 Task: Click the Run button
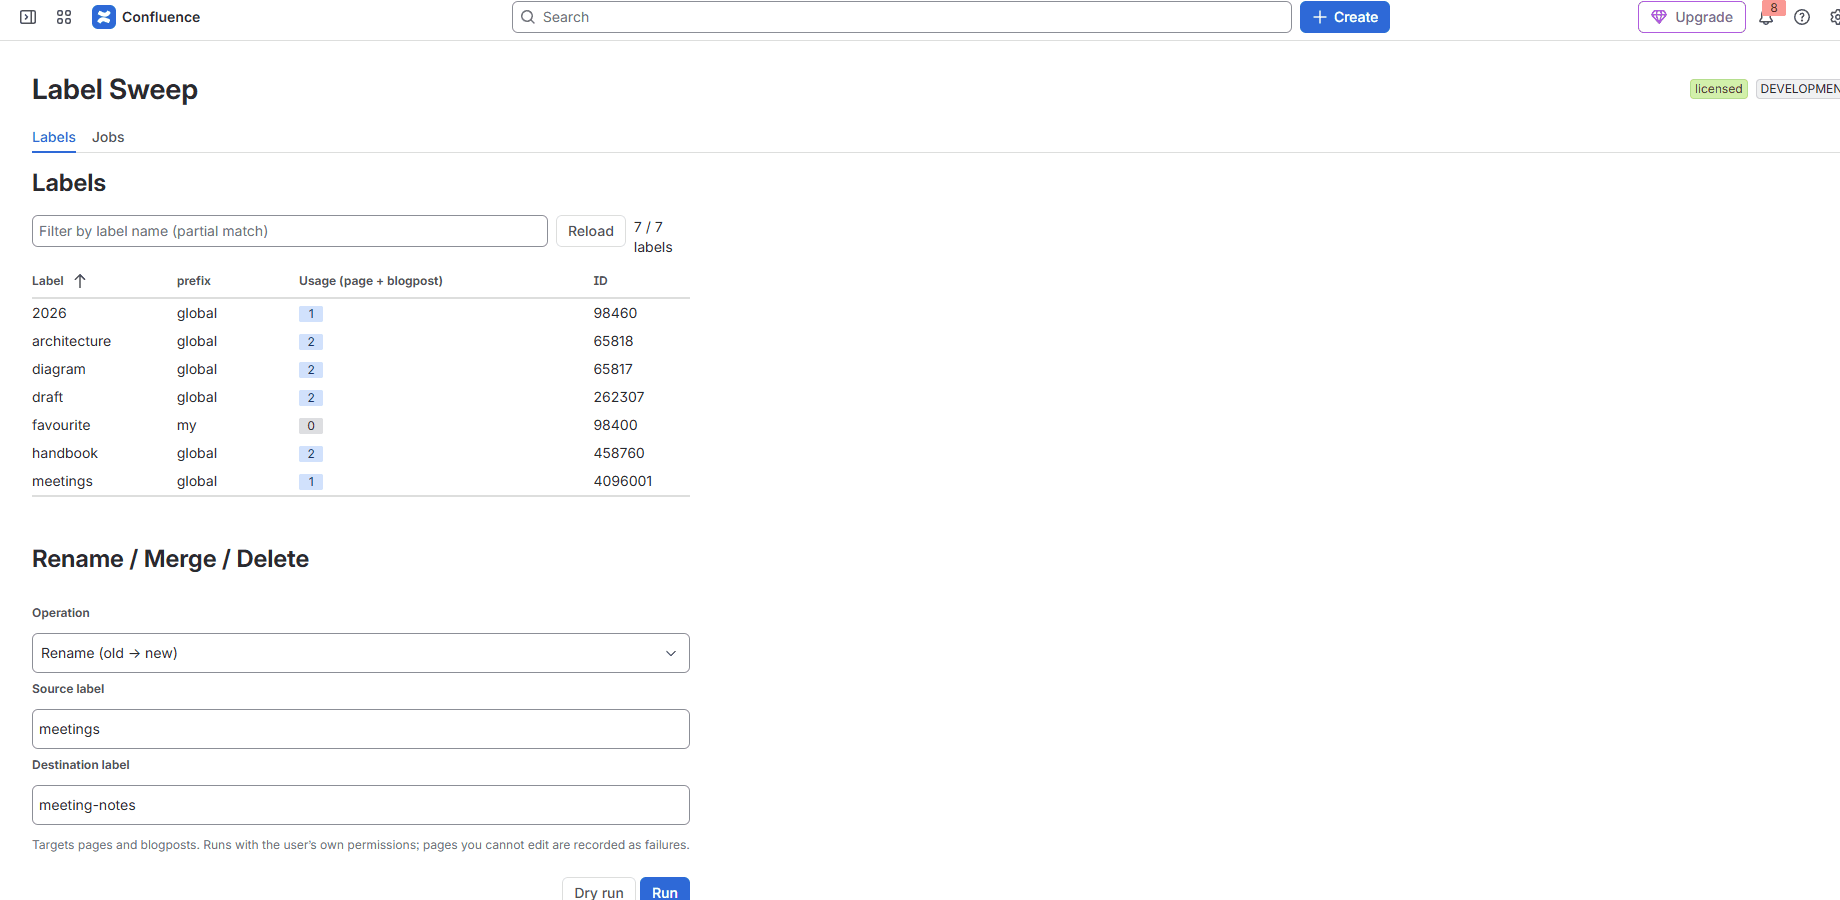[665, 891]
